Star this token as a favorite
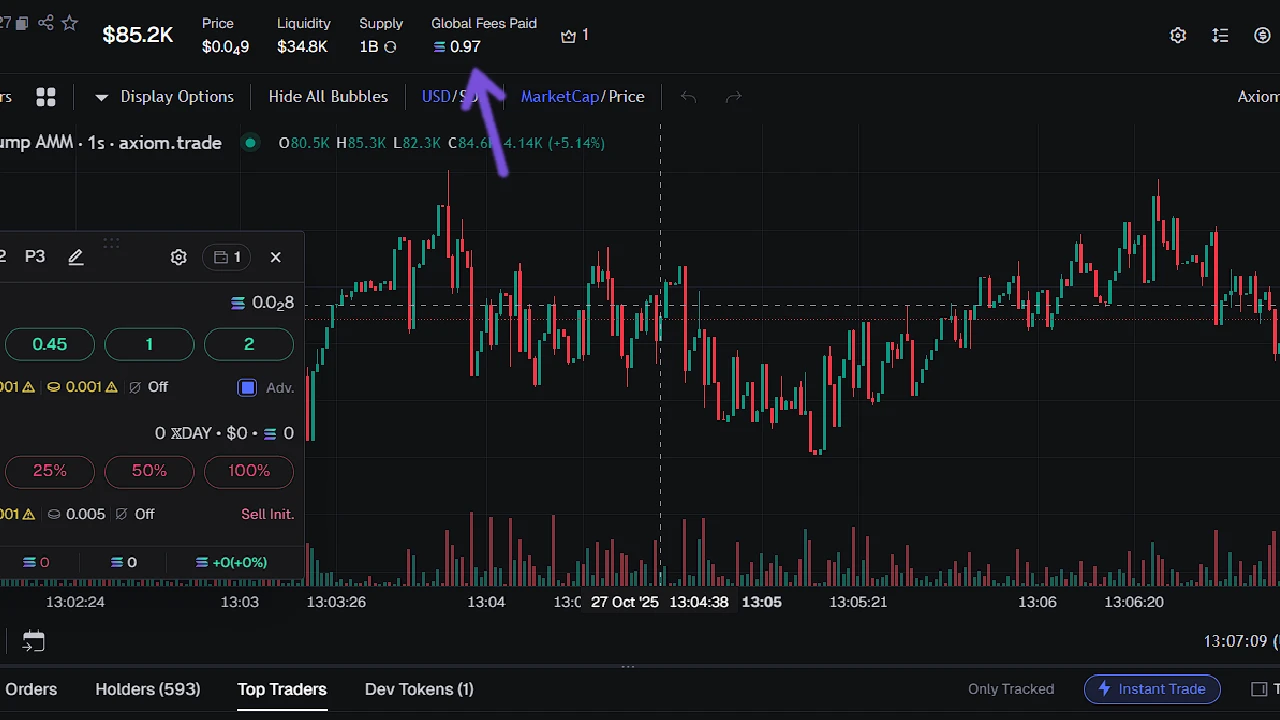 coord(69,23)
